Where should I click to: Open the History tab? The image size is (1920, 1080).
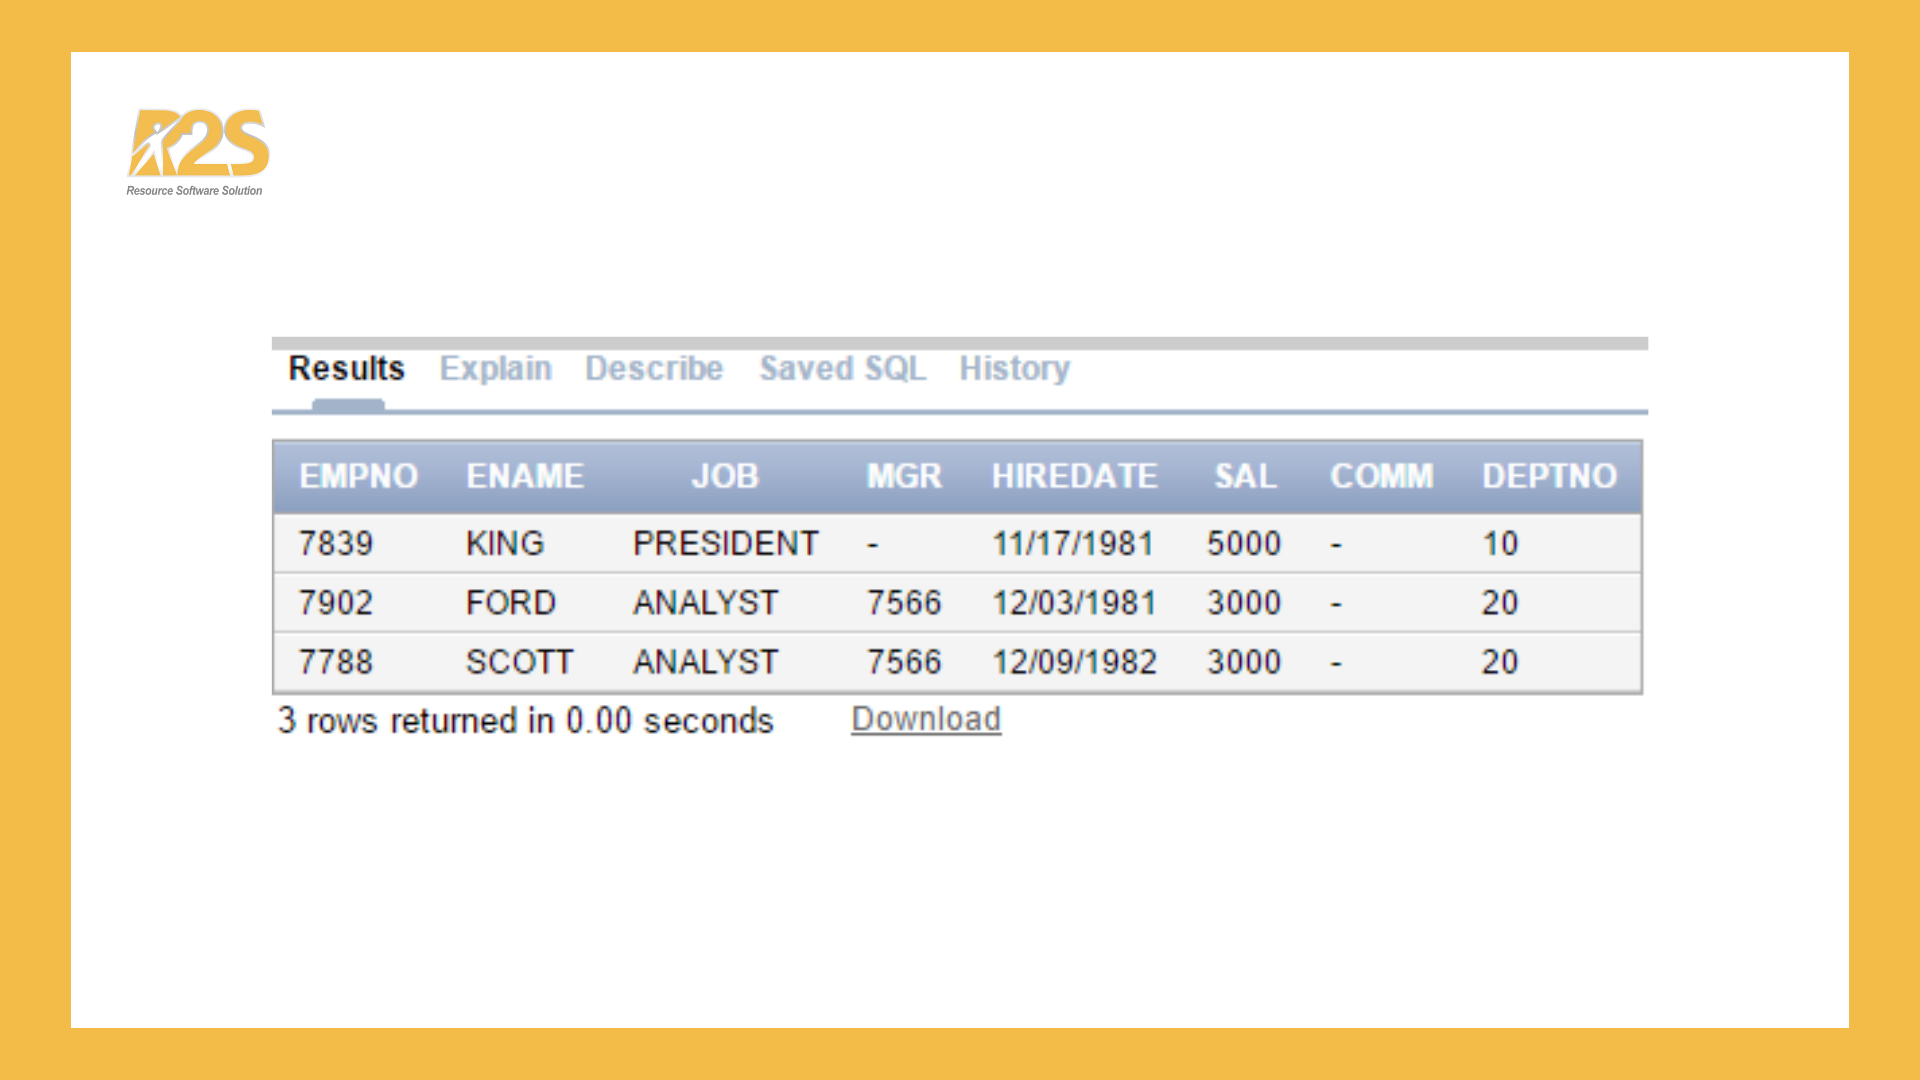pos(1014,369)
